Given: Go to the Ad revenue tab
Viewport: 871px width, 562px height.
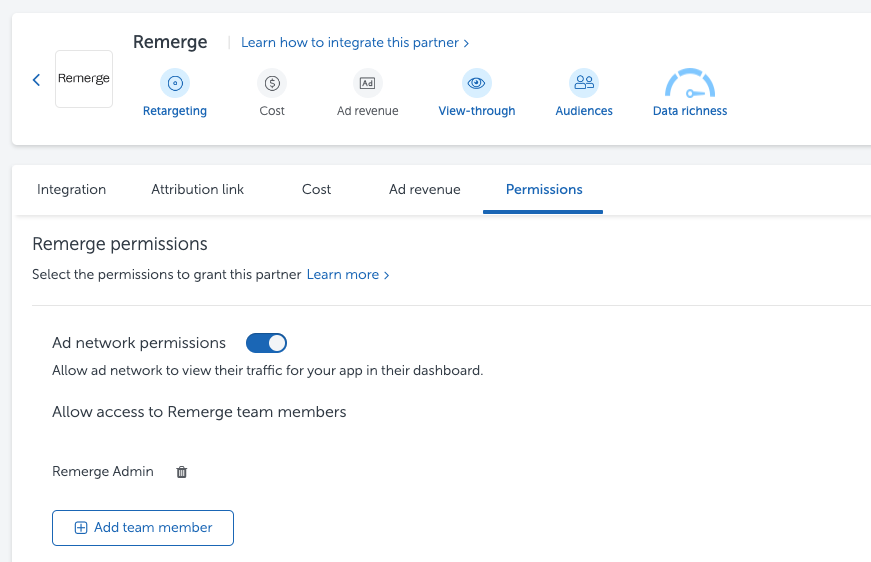Looking at the screenshot, I should click(425, 189).
